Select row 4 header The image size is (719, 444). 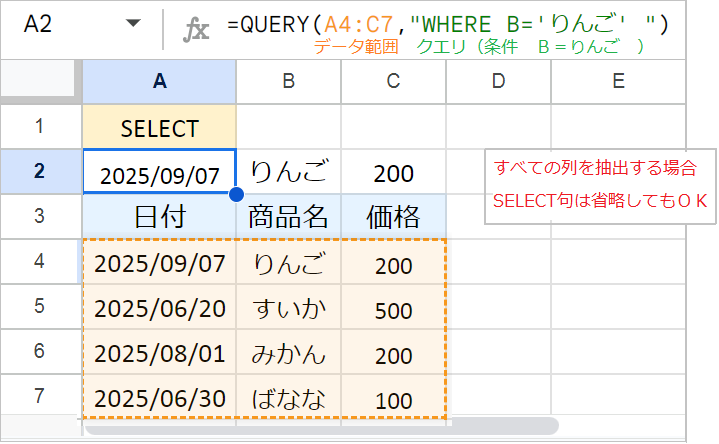[40, 261]
